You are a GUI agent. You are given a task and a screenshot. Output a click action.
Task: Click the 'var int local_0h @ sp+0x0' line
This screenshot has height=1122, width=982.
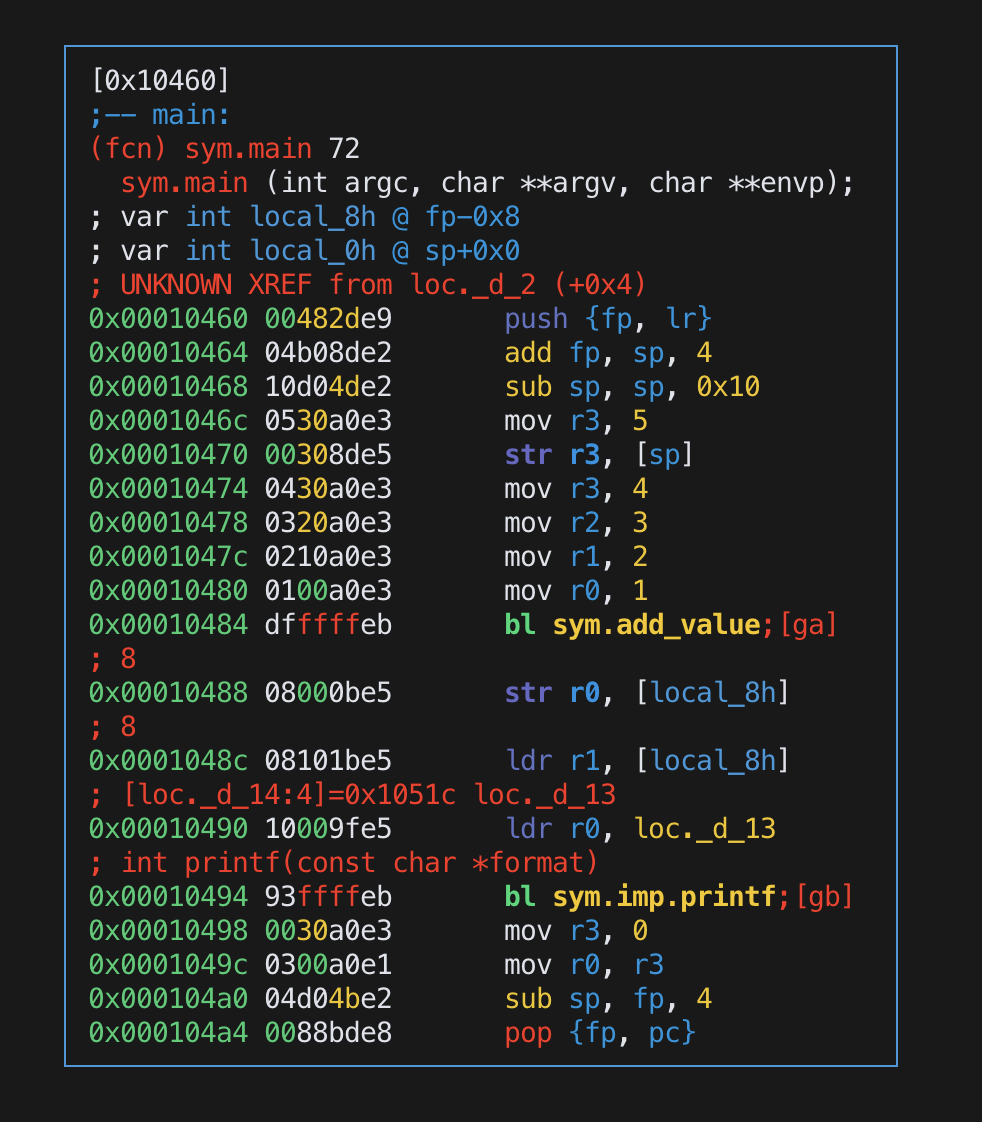coord(305,251)
